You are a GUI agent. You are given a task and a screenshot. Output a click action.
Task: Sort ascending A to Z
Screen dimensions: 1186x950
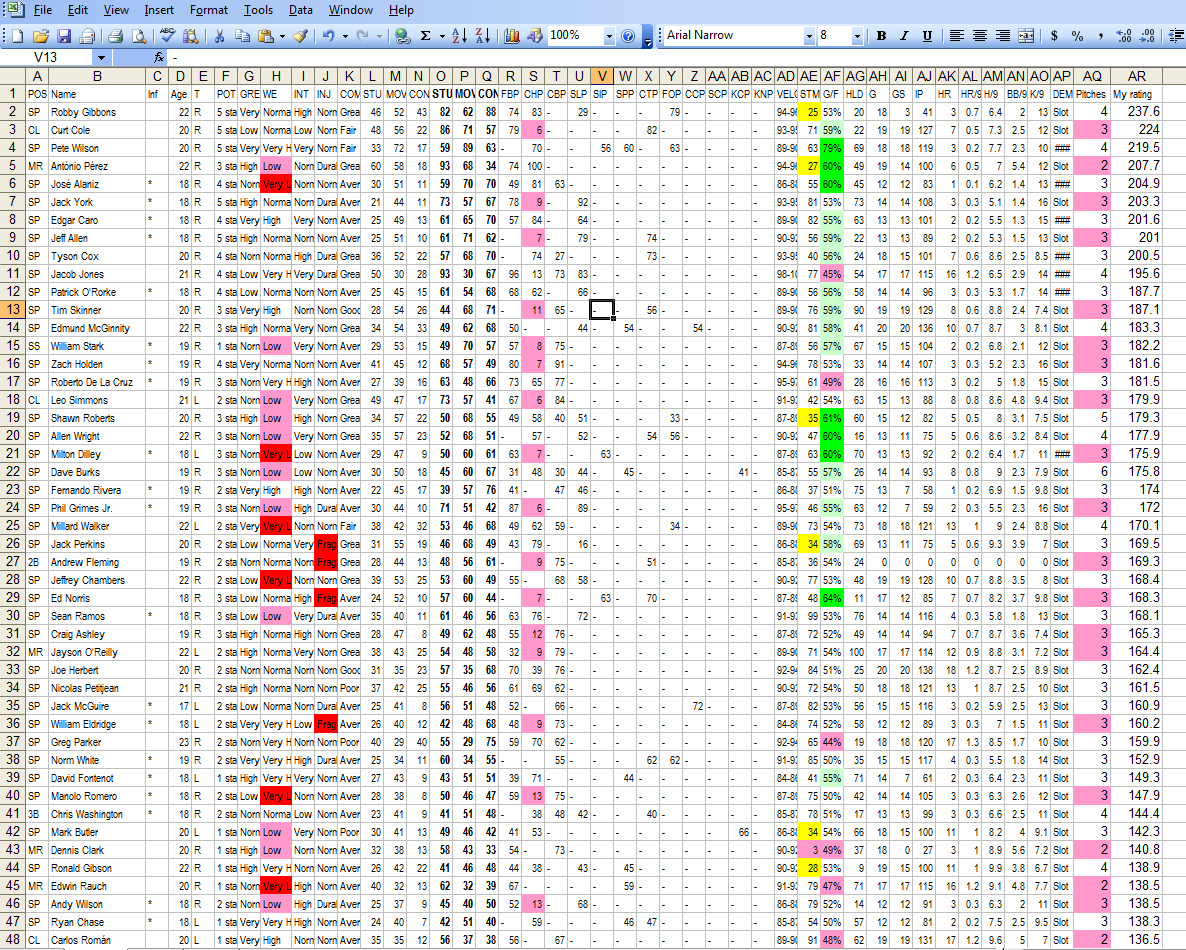tap(459, 36)
